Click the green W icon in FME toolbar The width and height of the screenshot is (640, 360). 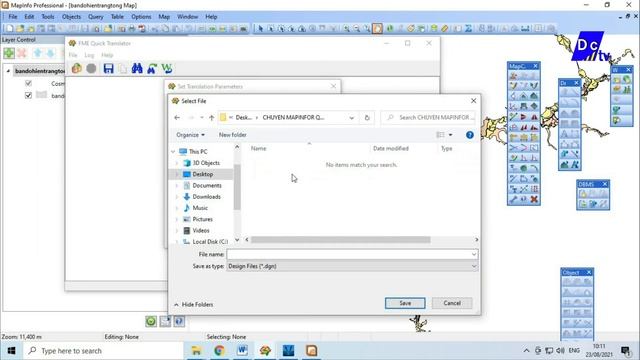tap(167, 68)
